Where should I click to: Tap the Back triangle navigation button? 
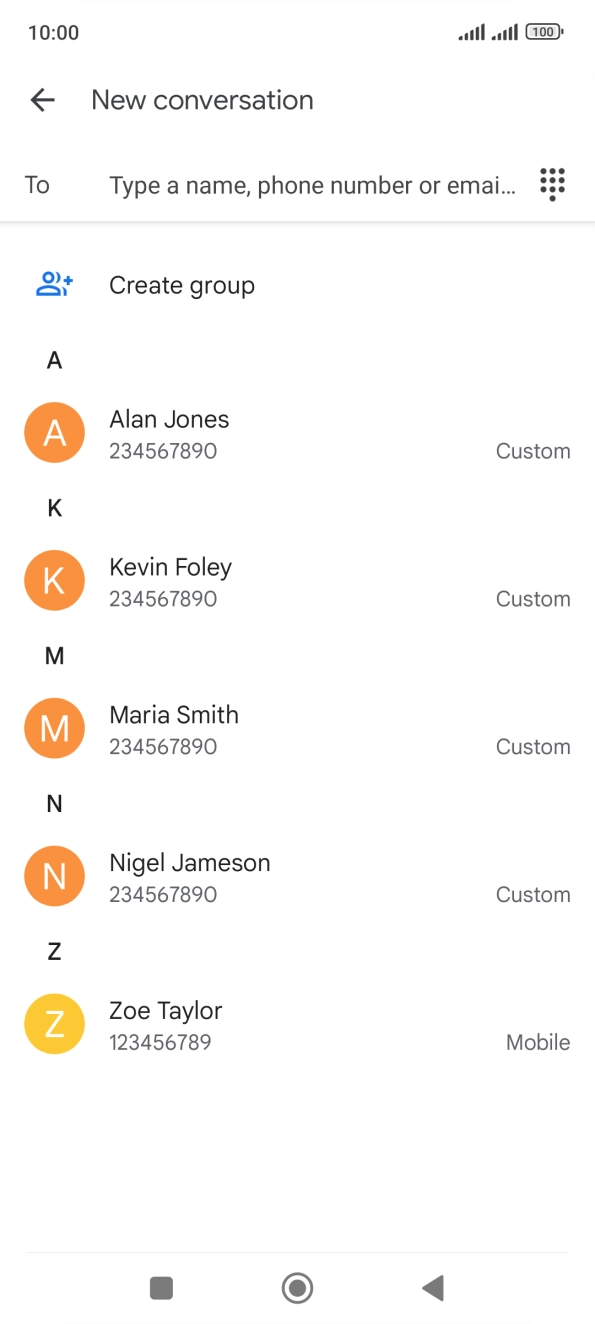[x=432, y=1288]
